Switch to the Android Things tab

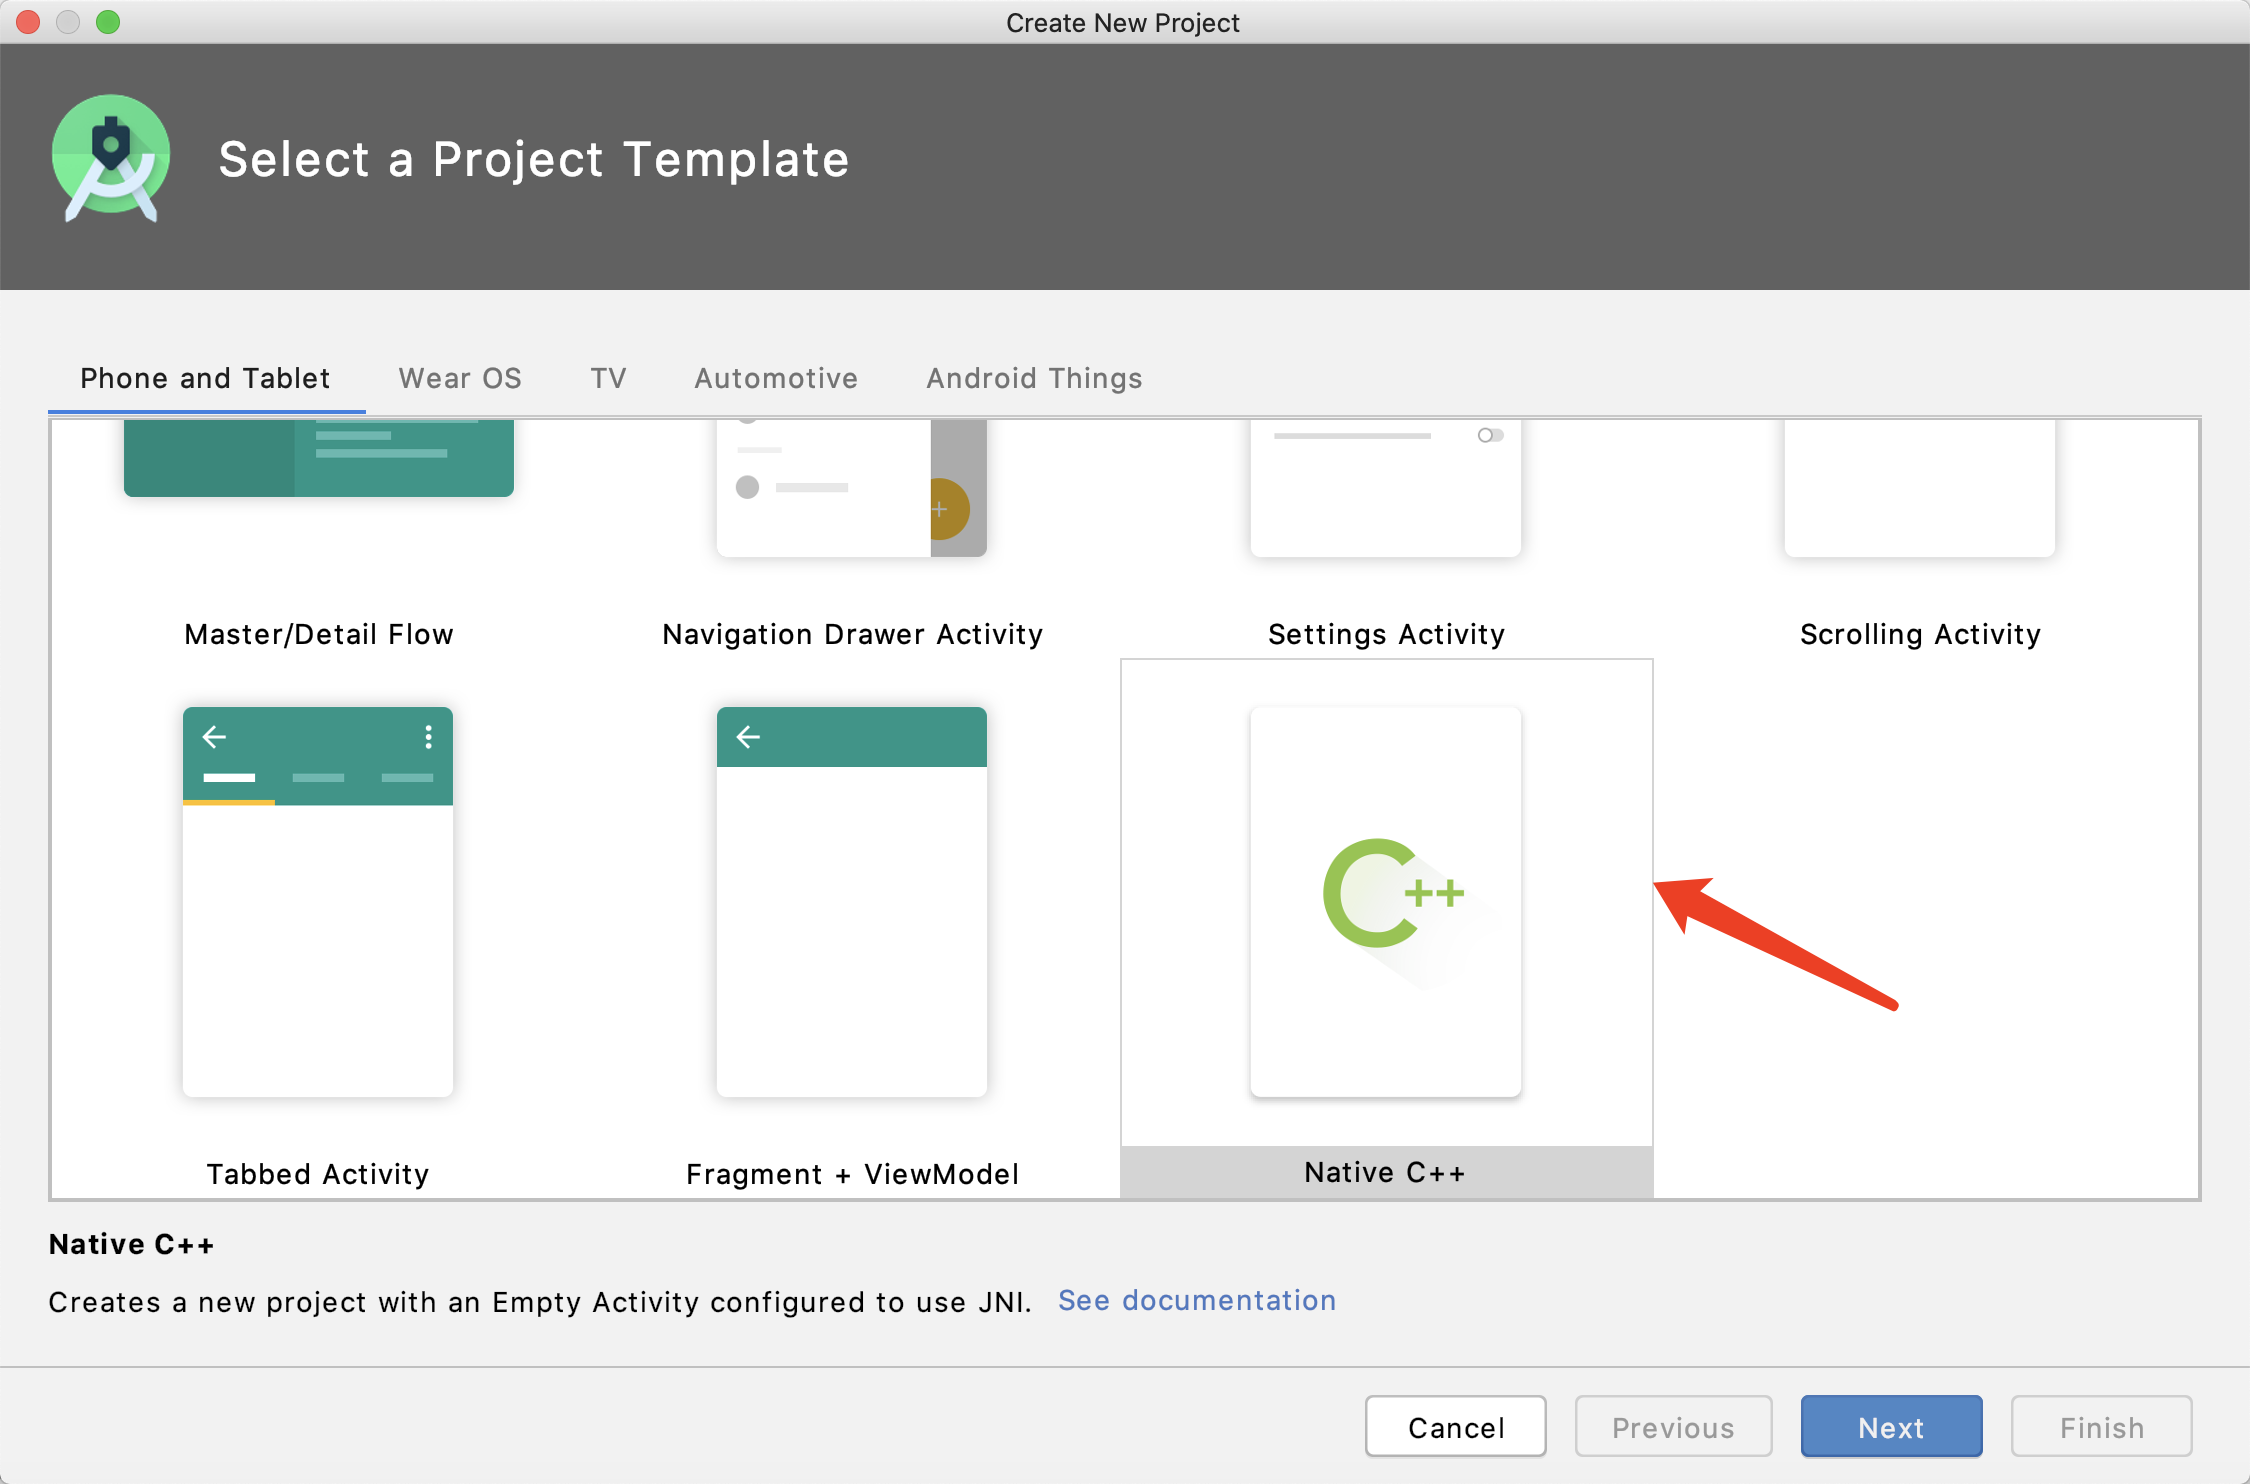[x=1033, y=378]
